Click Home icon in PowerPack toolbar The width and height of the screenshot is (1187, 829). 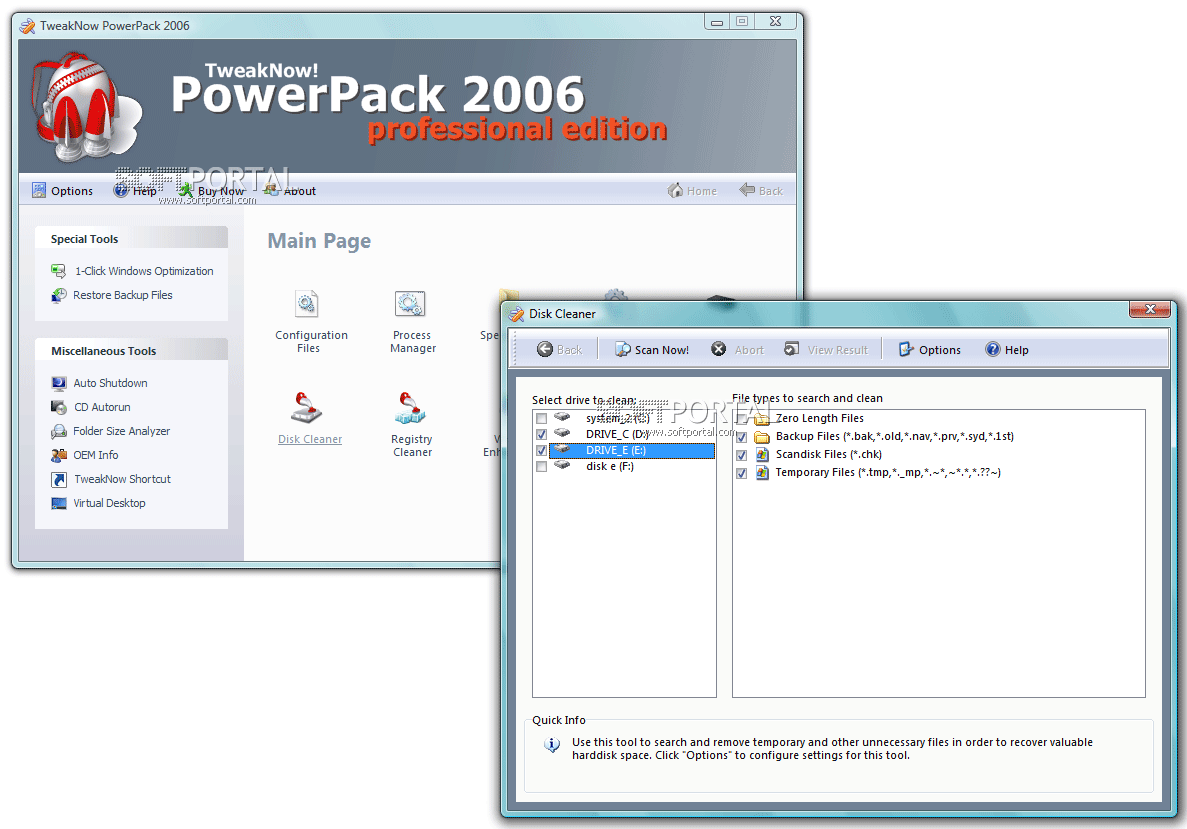coord(675,190)
